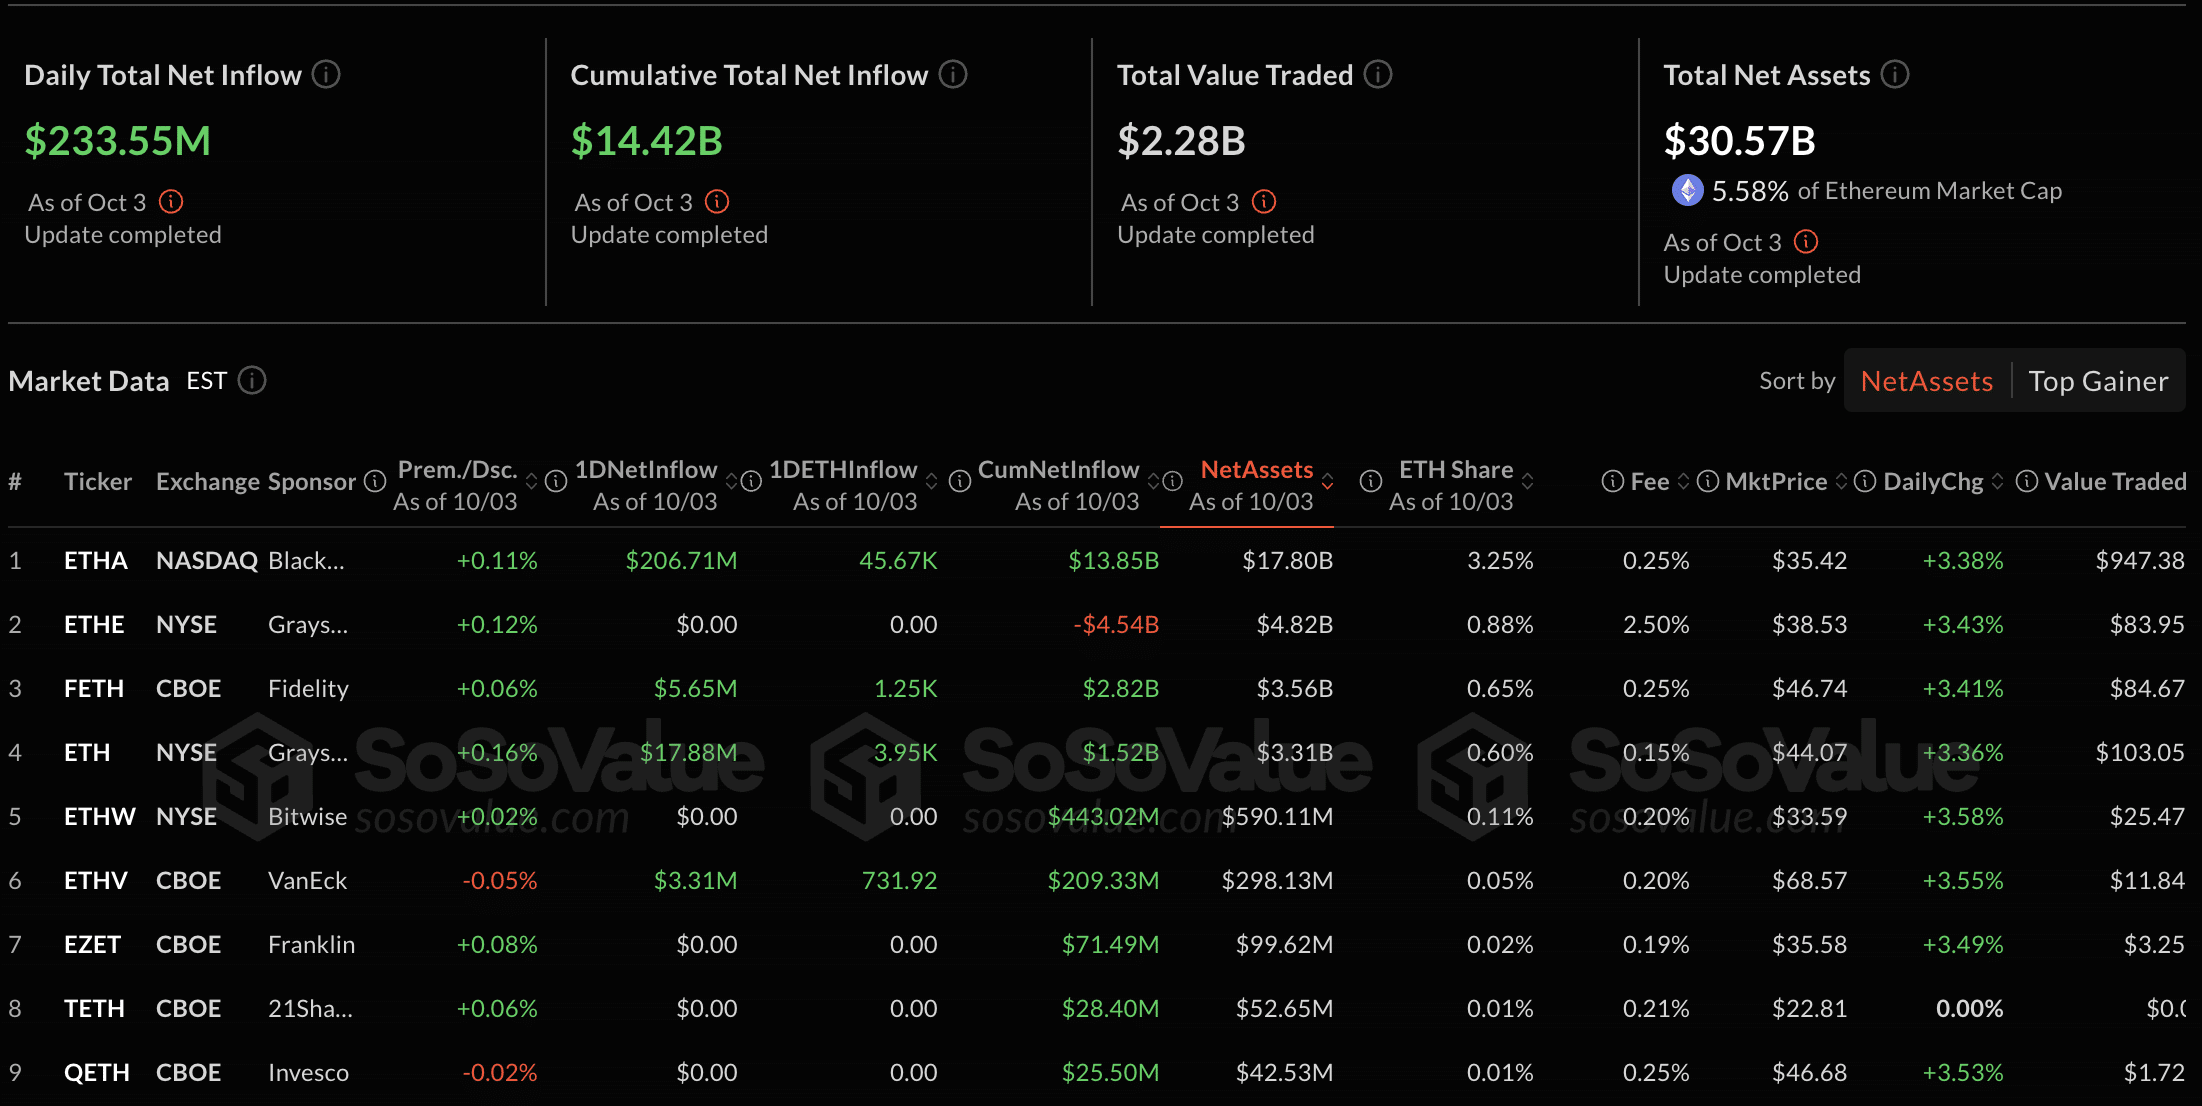Click the info icon beside the DailyChg column
The image size is (2202, 1106).
tap(1864, 481)
